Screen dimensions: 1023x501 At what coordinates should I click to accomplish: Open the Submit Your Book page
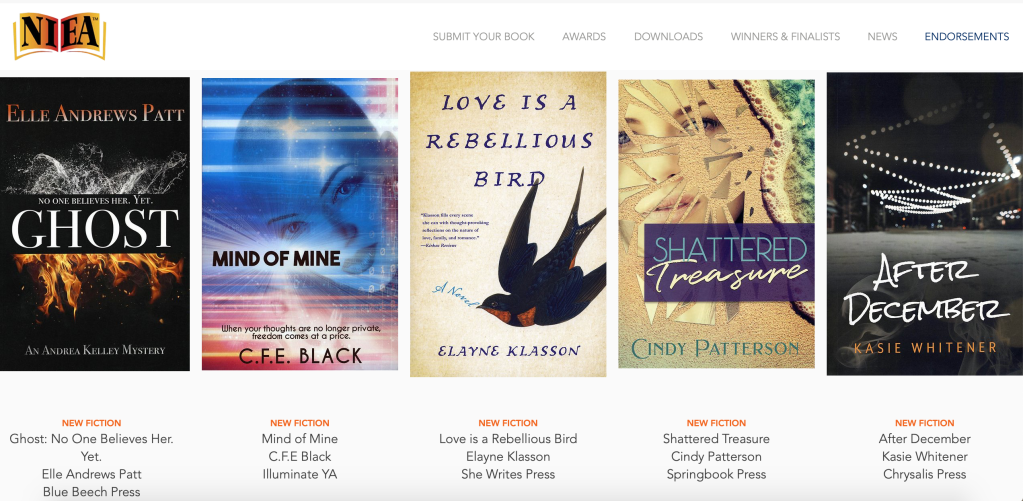[x=483, y=37]
